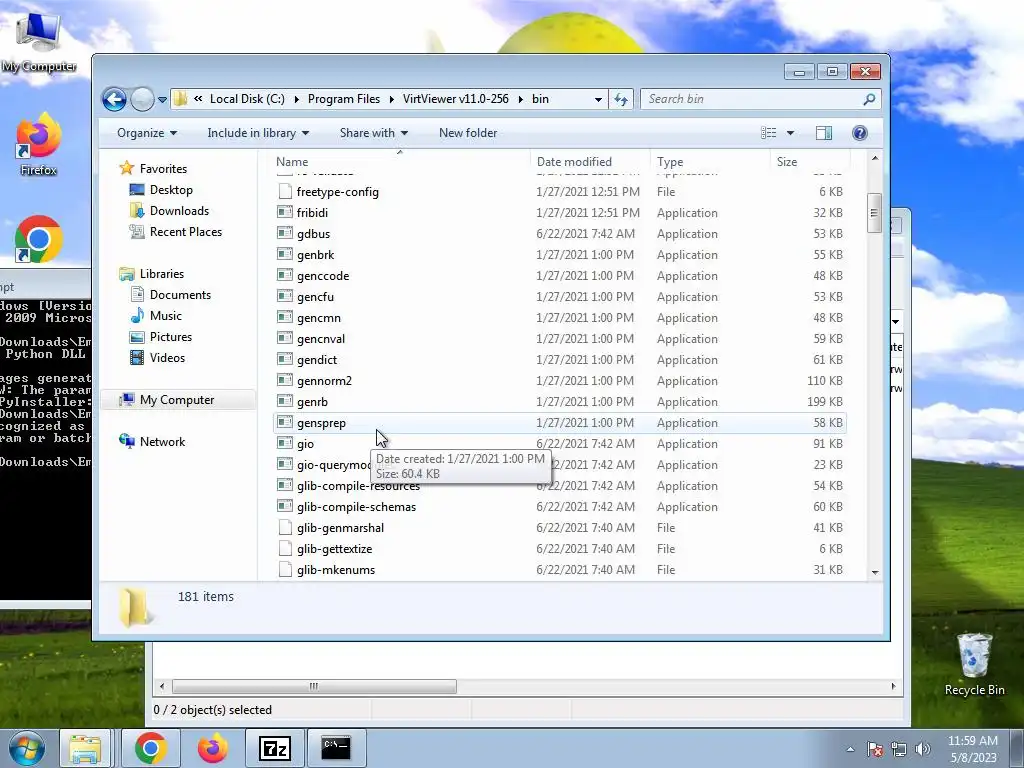
Task: Open the Music library
Action: click(165, 315)
